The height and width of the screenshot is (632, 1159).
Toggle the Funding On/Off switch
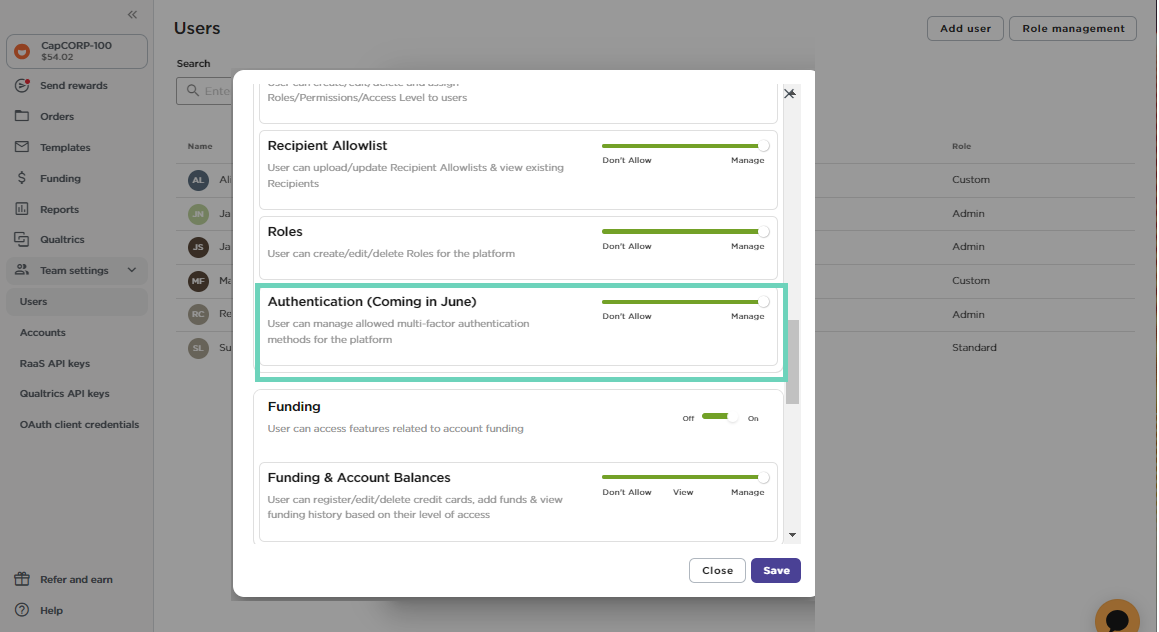(x=720, y=418)
